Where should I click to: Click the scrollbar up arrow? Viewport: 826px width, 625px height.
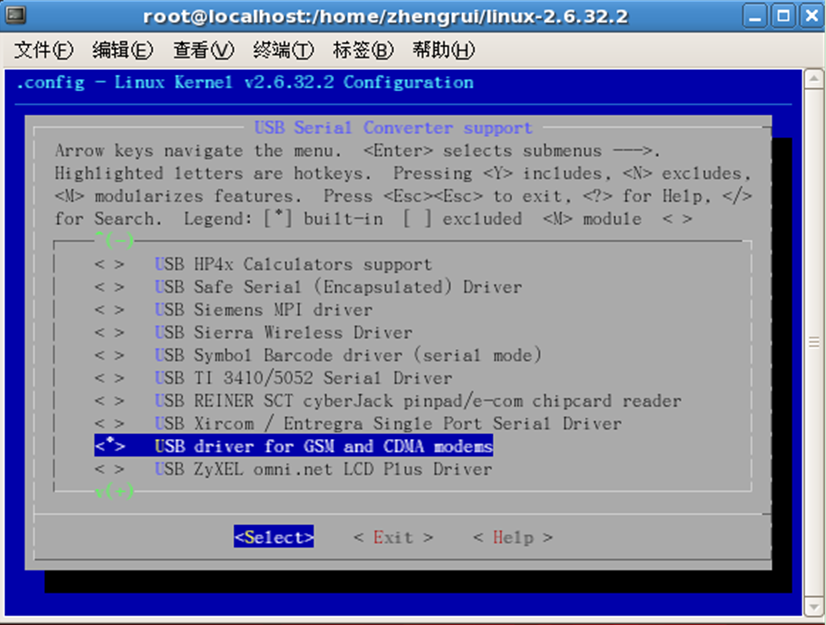[816, 79]
